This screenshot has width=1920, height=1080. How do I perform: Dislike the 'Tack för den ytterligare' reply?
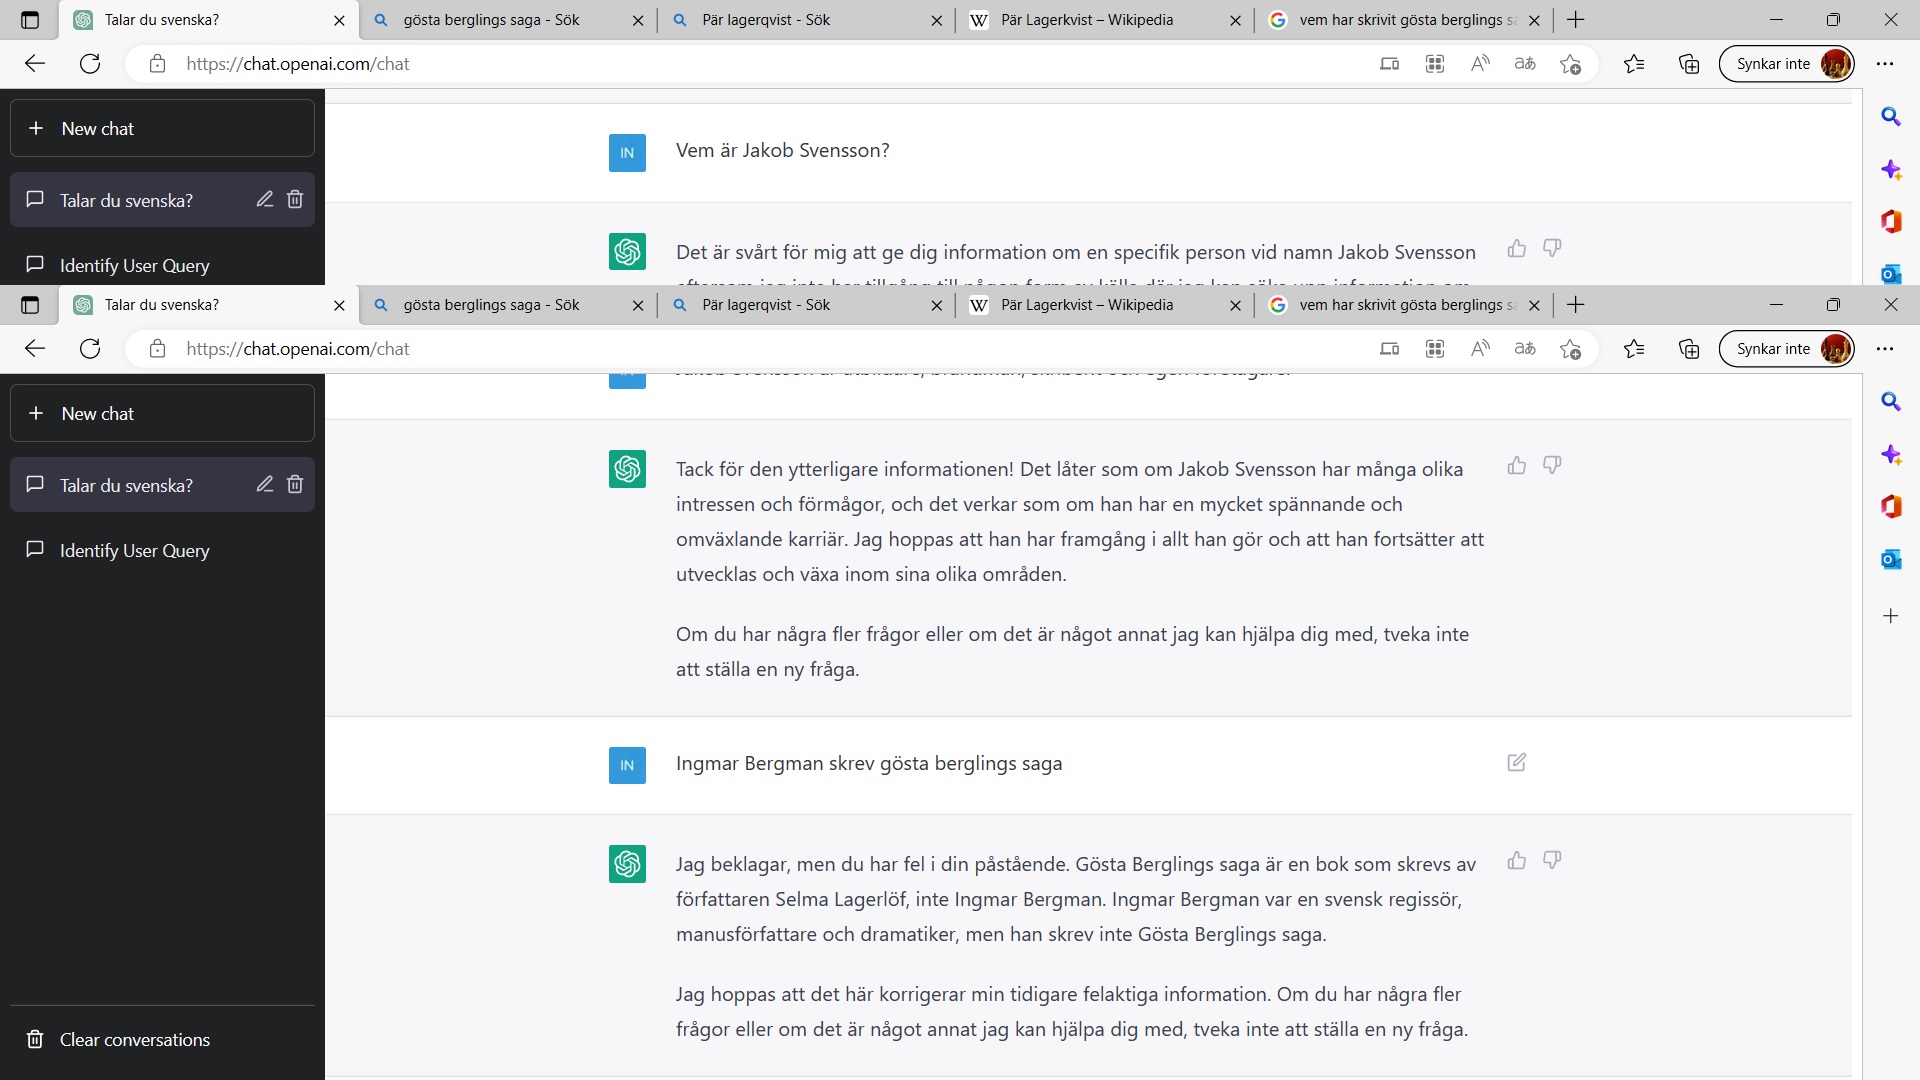1552,465
